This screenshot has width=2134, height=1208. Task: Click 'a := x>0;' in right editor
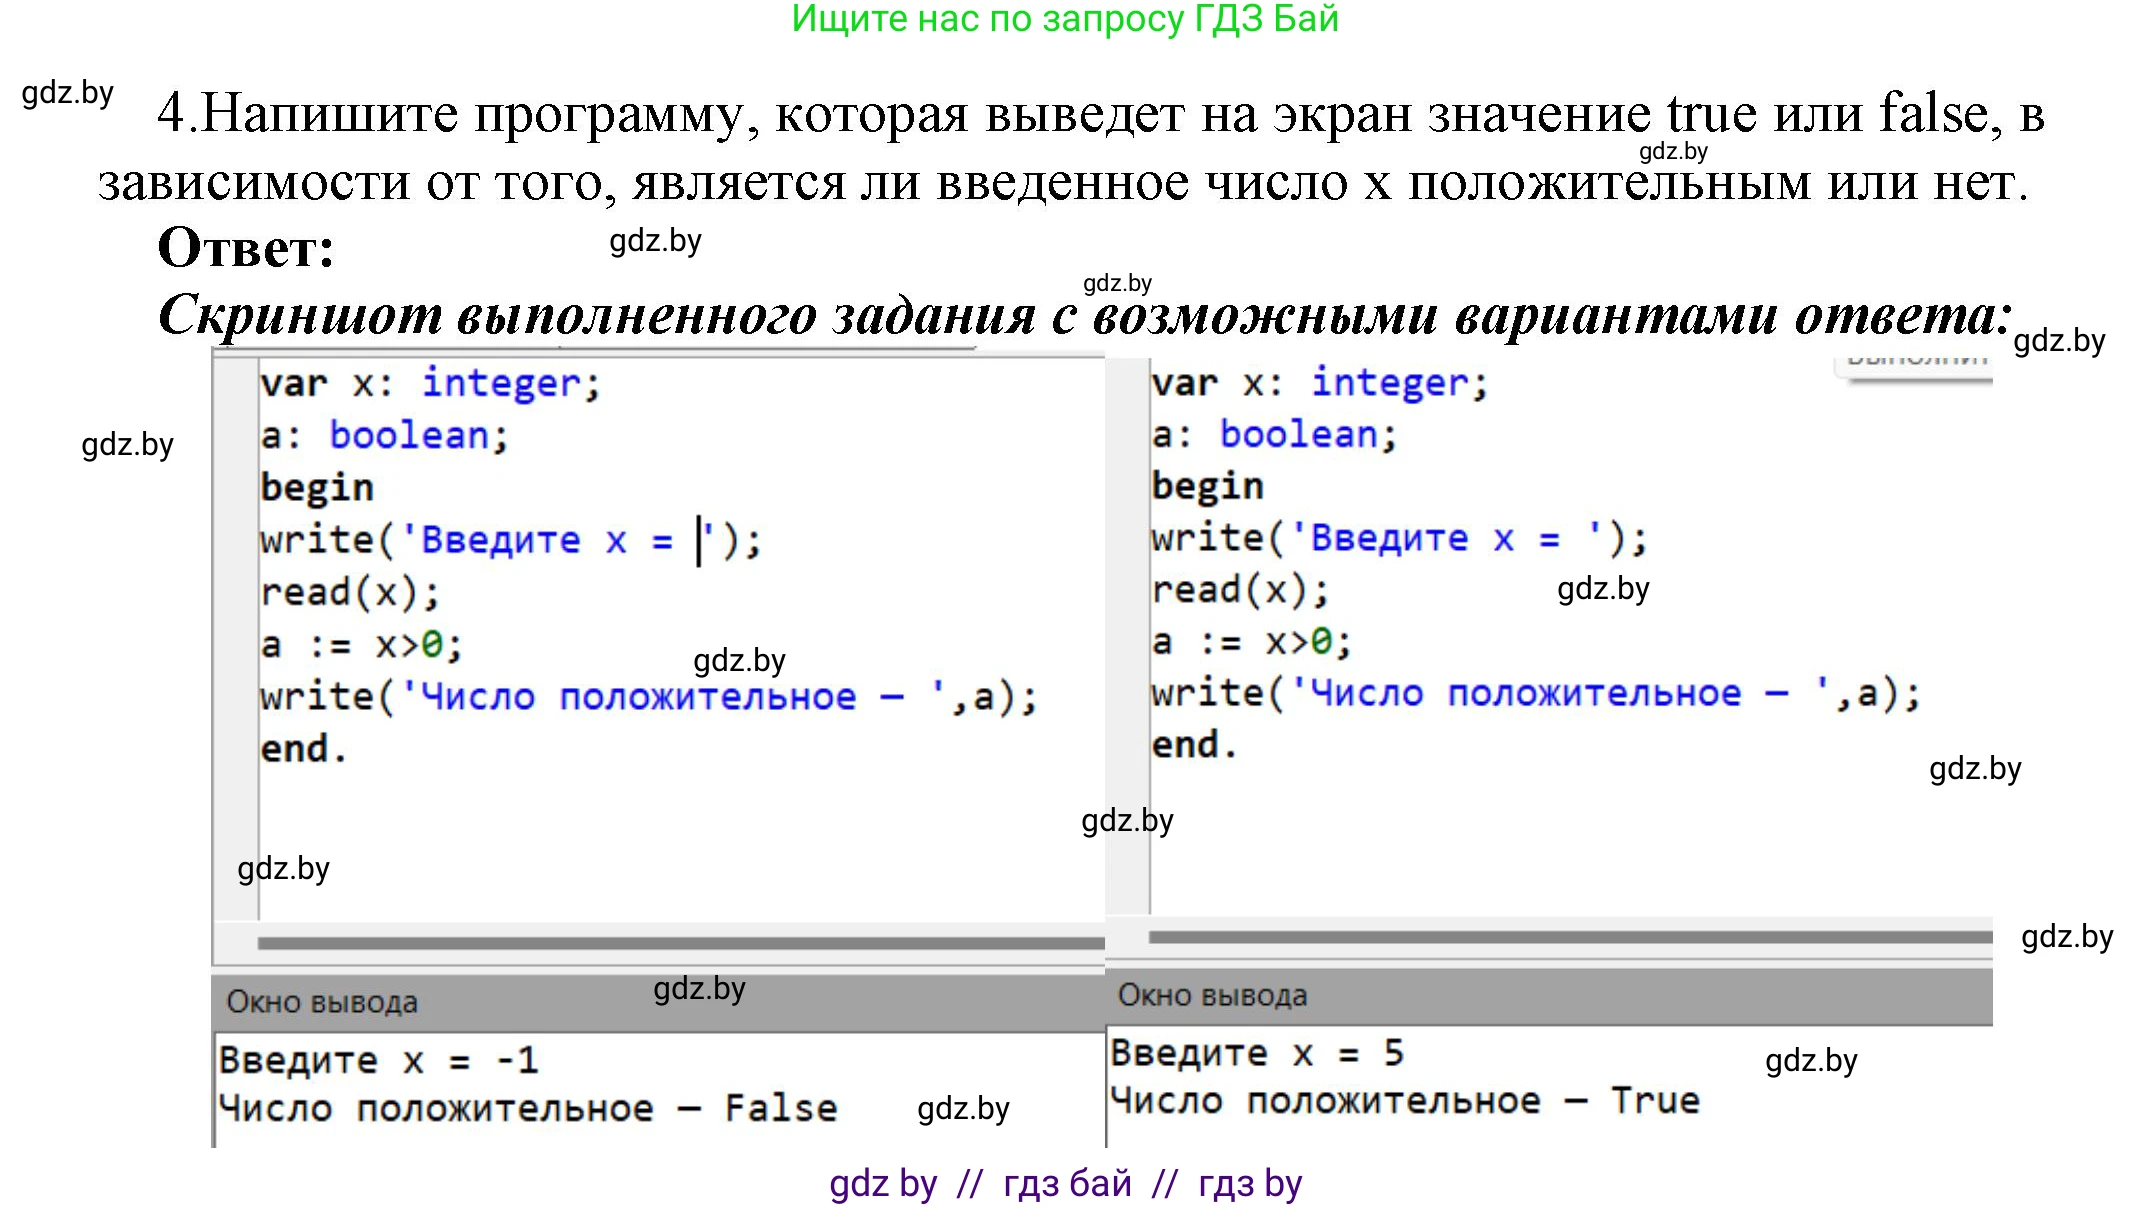1250,642
